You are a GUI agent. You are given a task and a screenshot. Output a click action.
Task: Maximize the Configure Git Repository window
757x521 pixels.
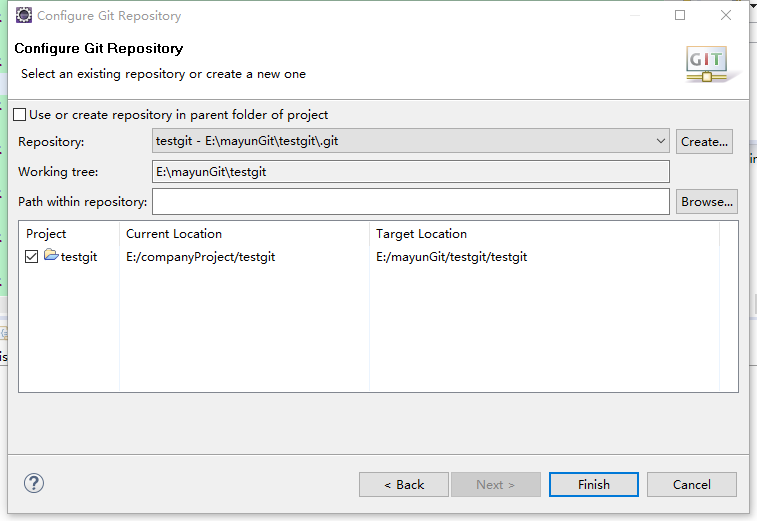pyautogui.click(x=680, y=15)
